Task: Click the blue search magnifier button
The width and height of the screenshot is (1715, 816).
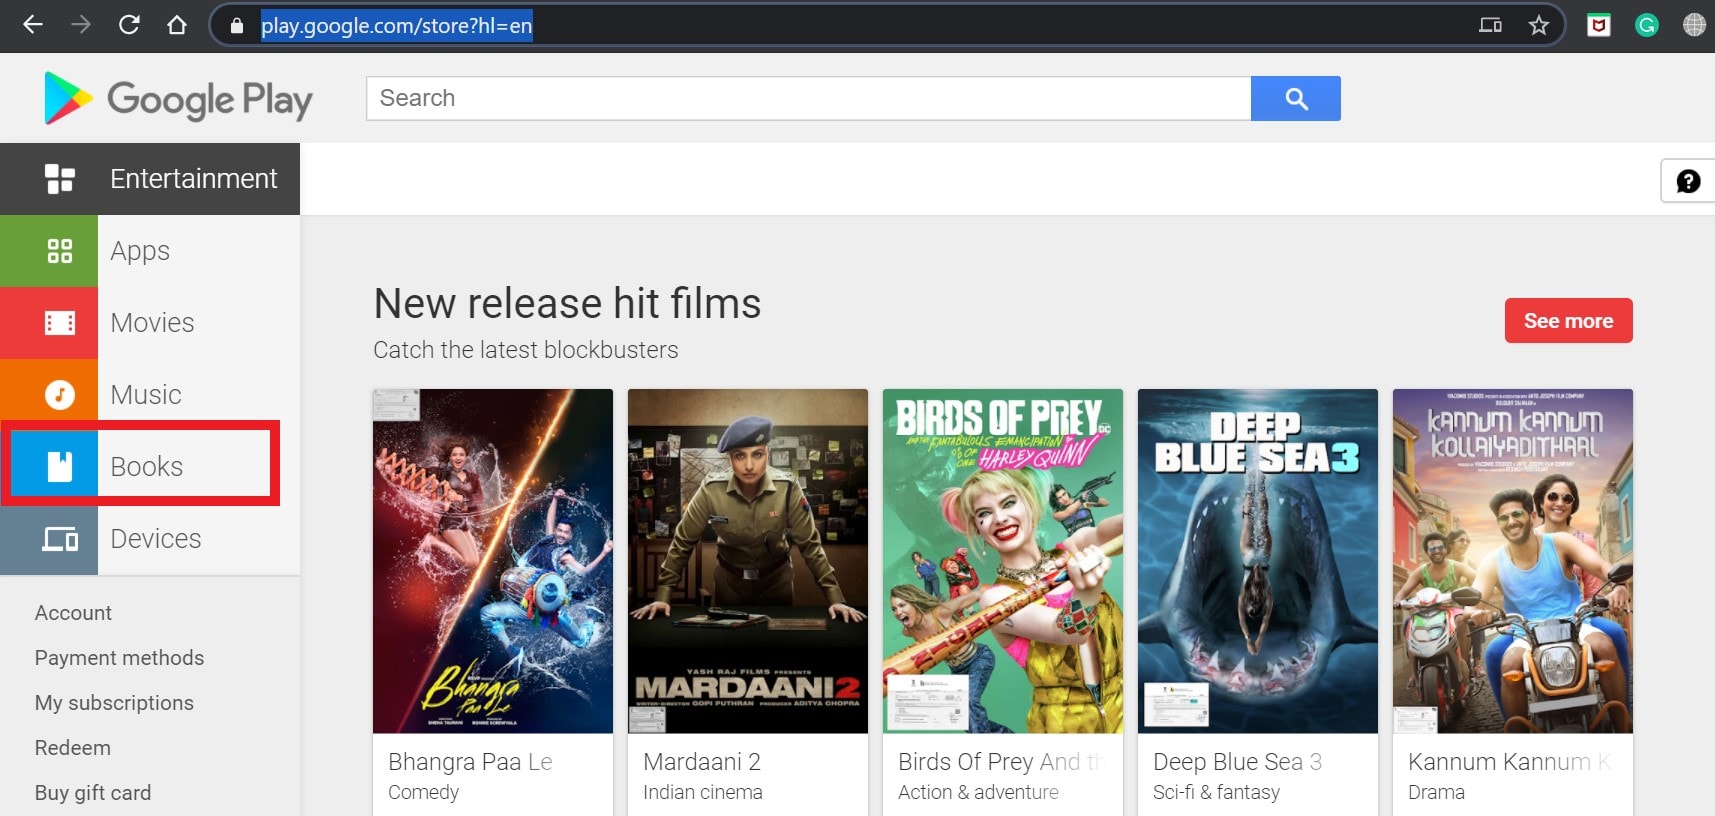Action: pos(1296,98)
